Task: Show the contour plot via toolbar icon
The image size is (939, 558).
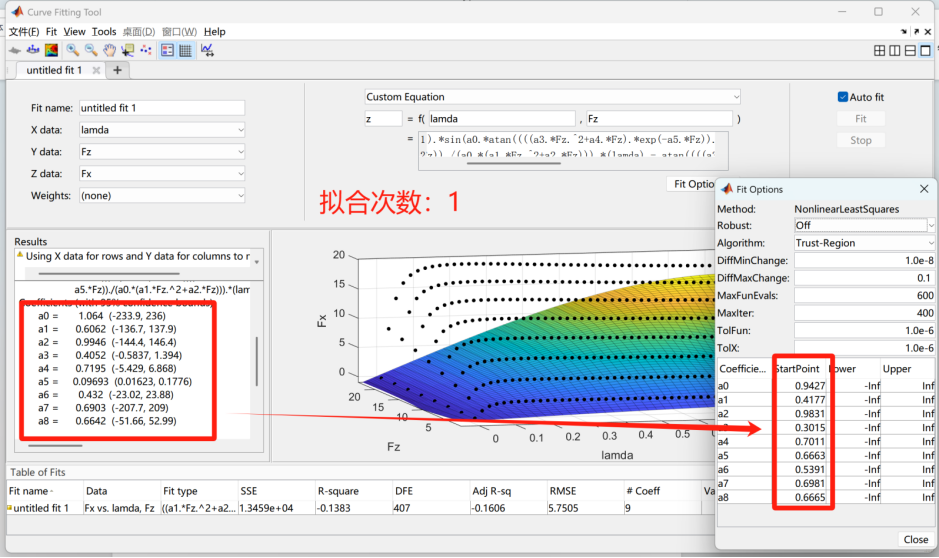Action: click(x=52, y=50)
